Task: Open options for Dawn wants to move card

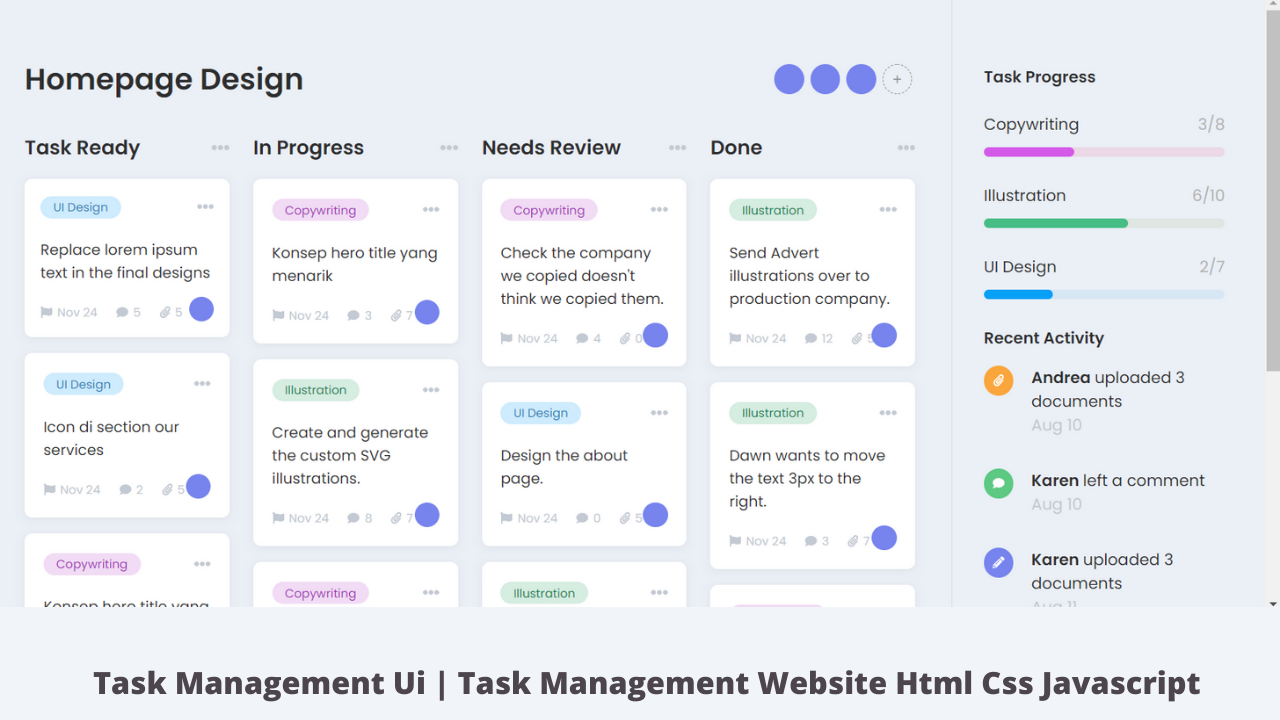Action: pos(888,413)
